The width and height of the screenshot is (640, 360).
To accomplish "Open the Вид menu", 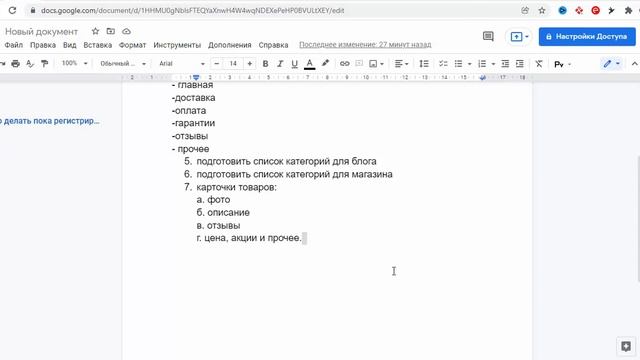I will (69, 45).
